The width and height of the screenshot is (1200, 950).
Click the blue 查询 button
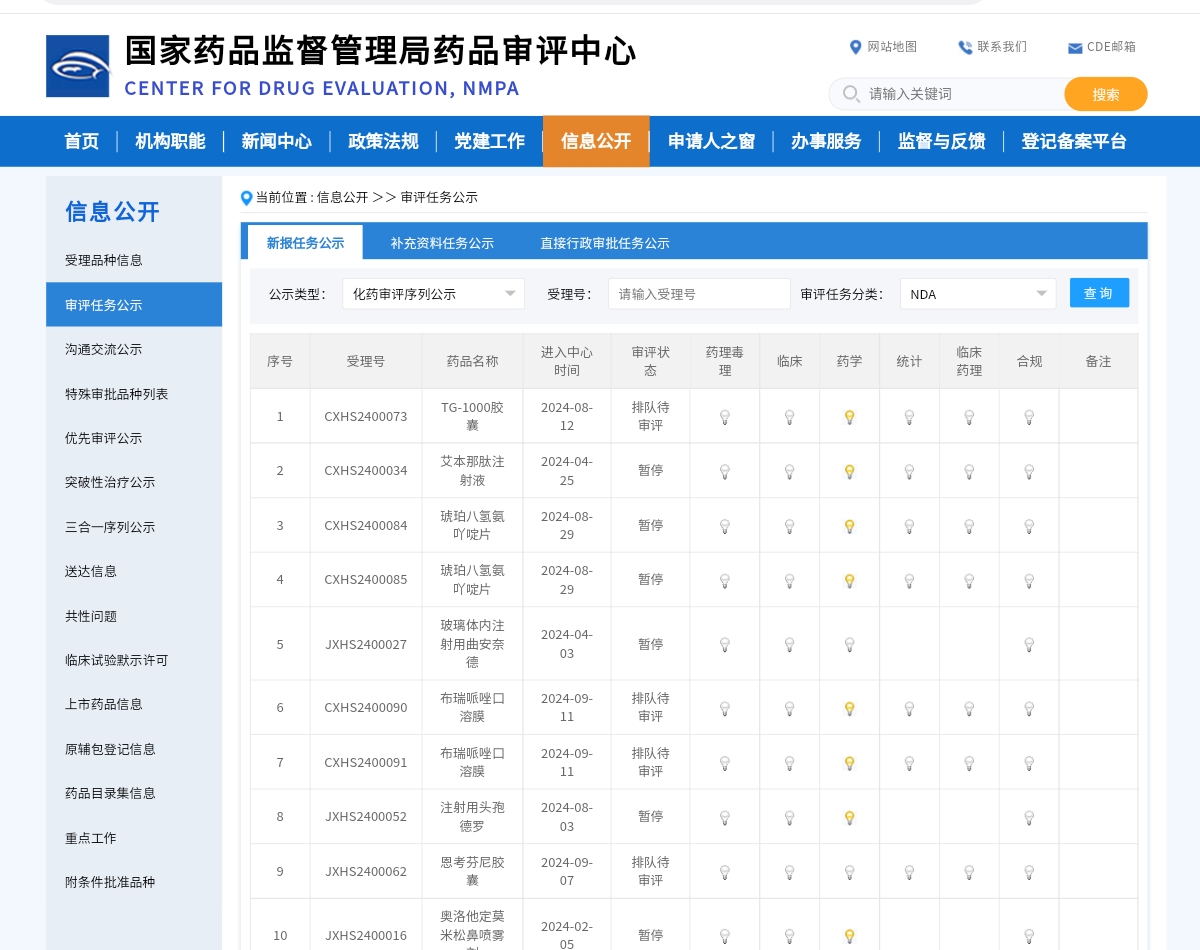tap(1099, 293)
